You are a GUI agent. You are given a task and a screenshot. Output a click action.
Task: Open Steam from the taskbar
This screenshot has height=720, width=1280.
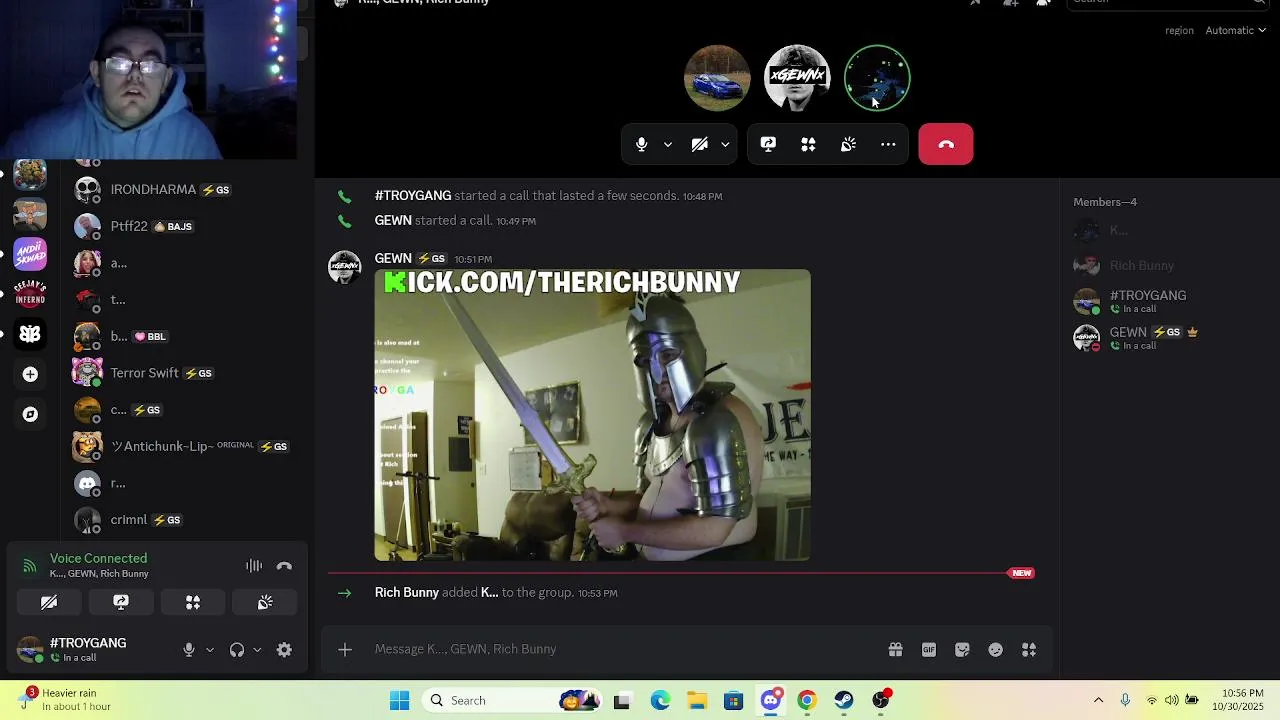(x=844, y=700)
